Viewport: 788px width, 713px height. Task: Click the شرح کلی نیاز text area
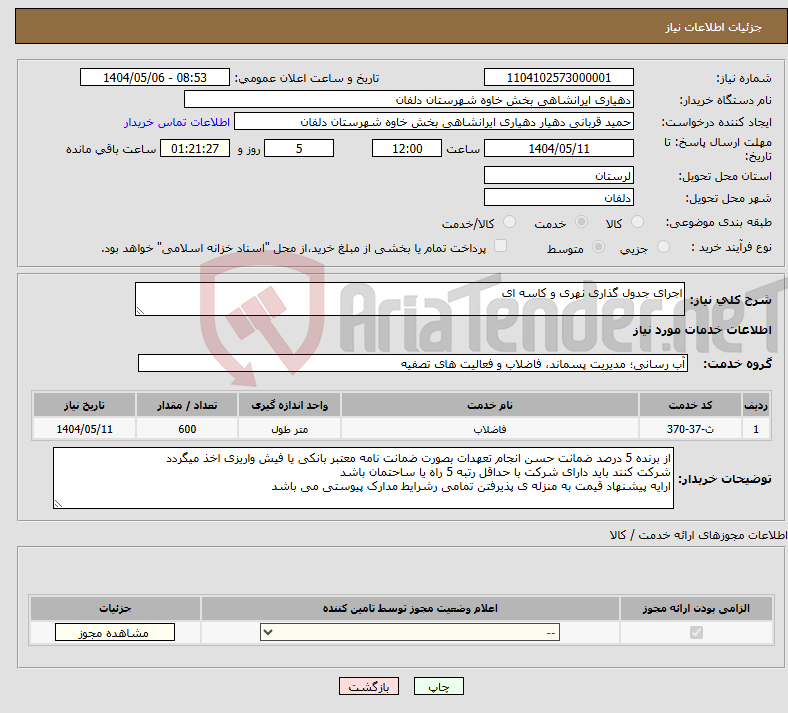(410, 299)
